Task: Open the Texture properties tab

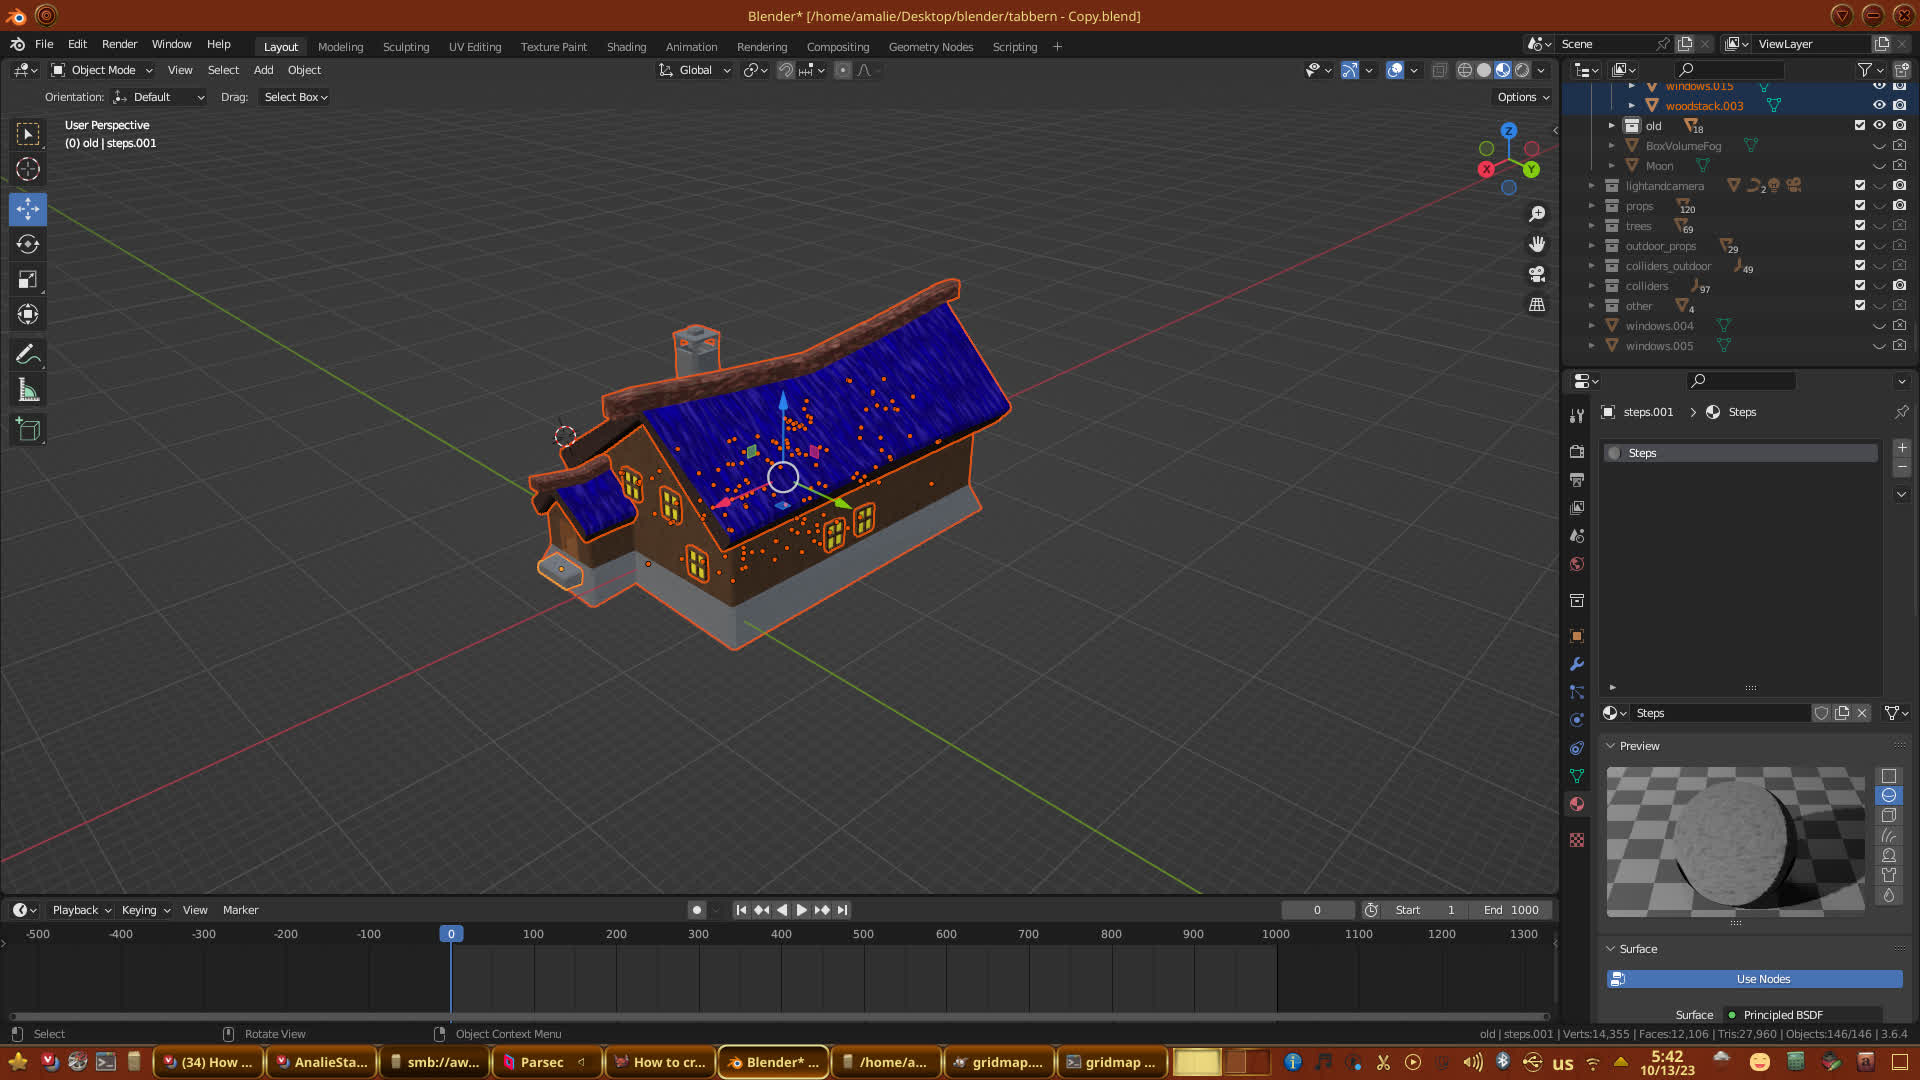Action: (x=1577, y=840)
